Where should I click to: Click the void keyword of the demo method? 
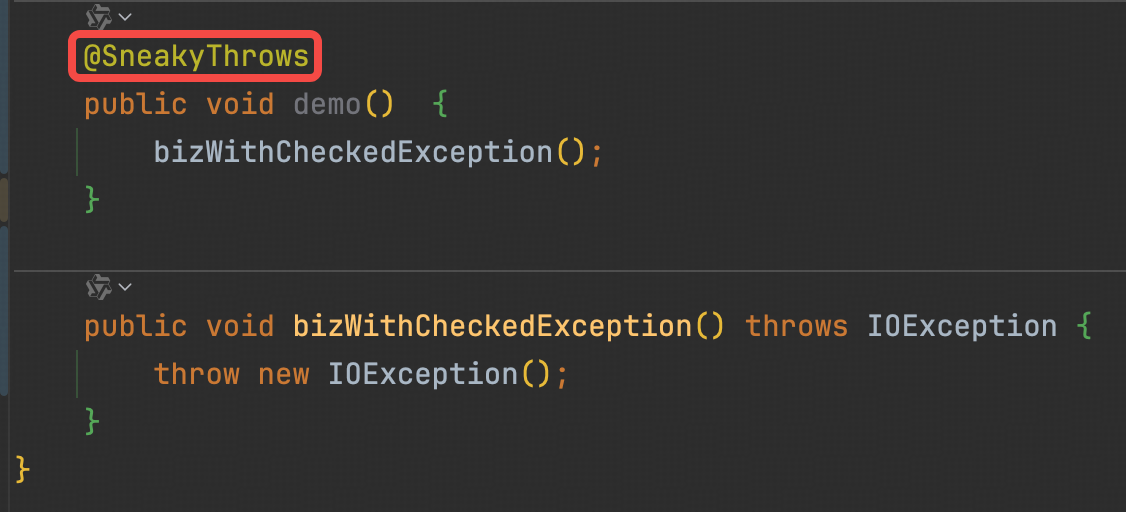[240, 105]
